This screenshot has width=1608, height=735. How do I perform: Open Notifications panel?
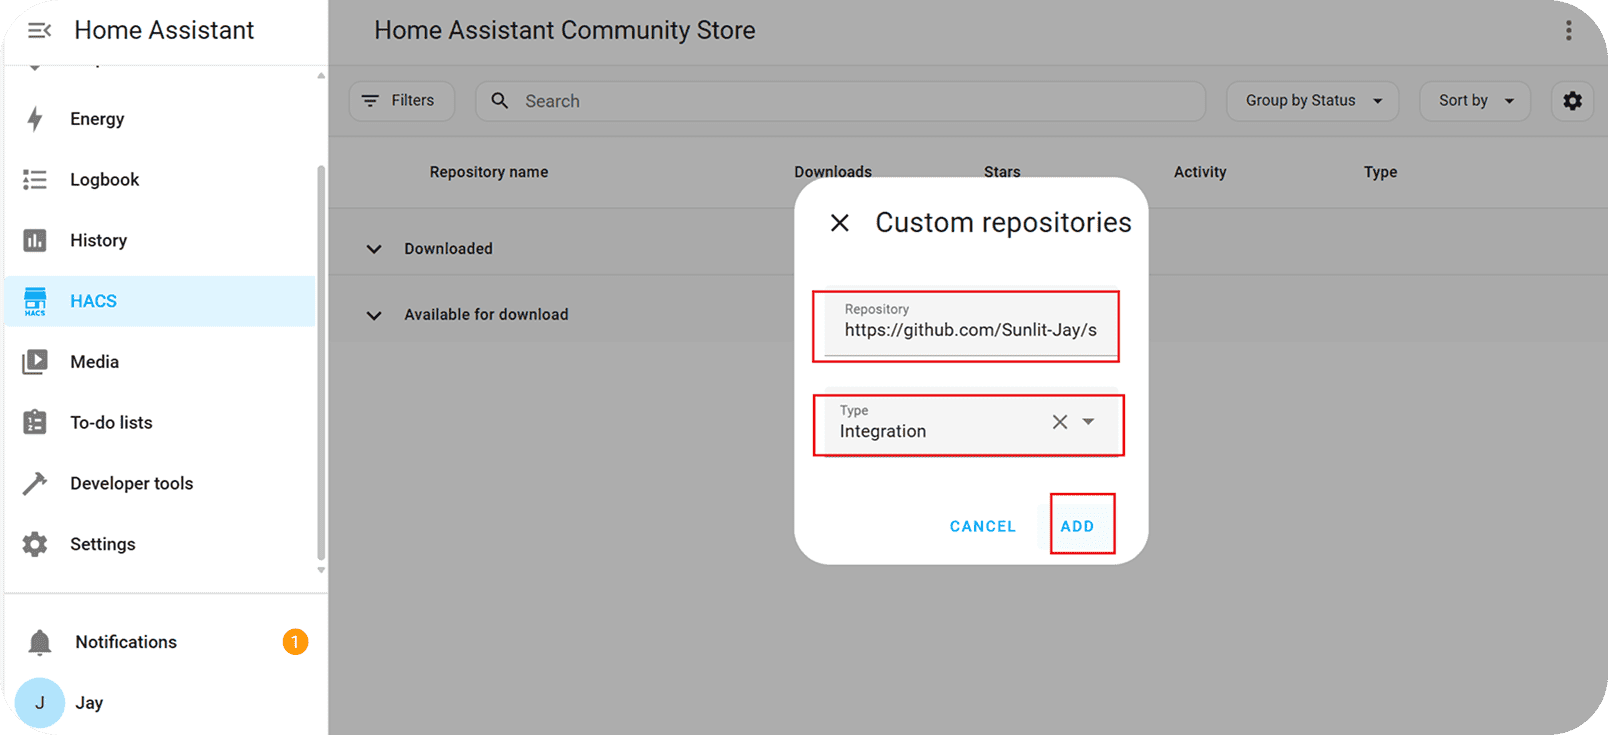(x=126, y=642)
